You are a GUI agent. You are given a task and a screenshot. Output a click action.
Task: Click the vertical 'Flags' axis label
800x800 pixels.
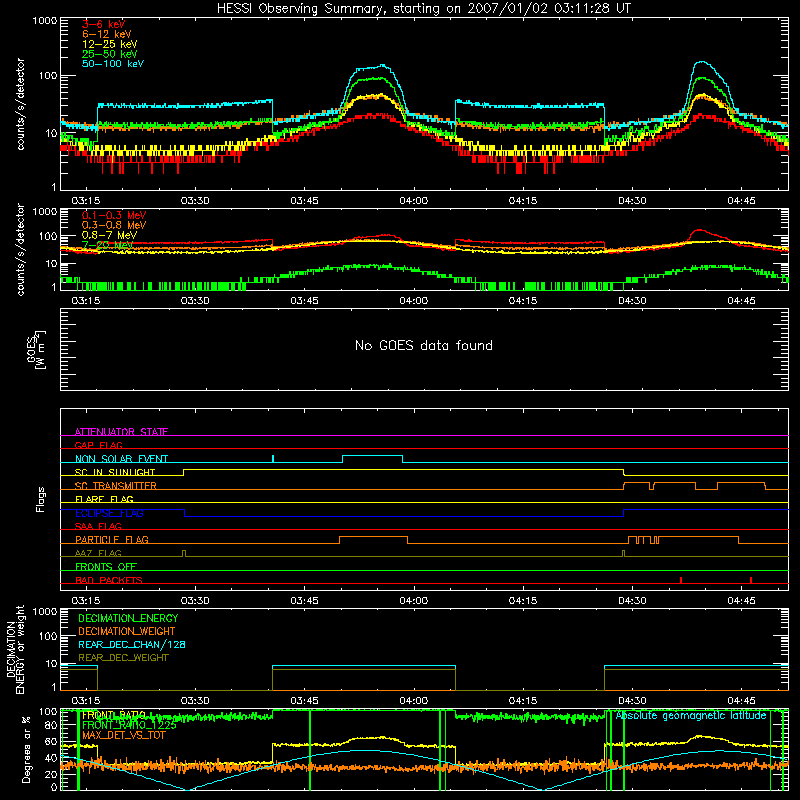[41, 499]
